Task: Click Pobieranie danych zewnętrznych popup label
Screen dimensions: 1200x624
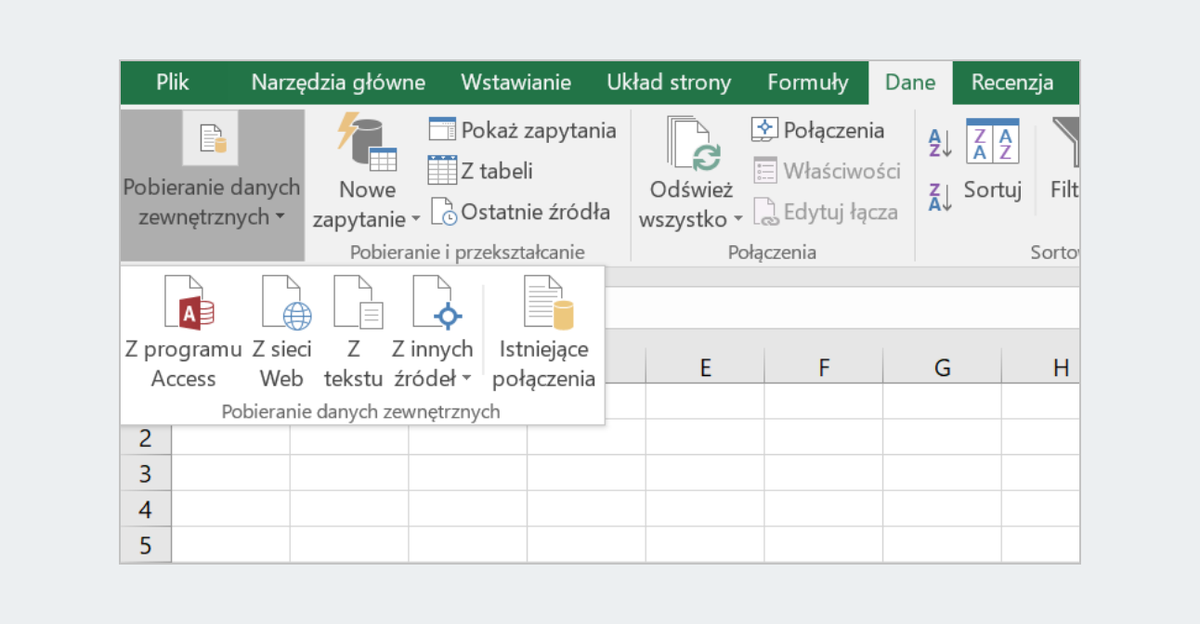Action: [x=361, y=411]
